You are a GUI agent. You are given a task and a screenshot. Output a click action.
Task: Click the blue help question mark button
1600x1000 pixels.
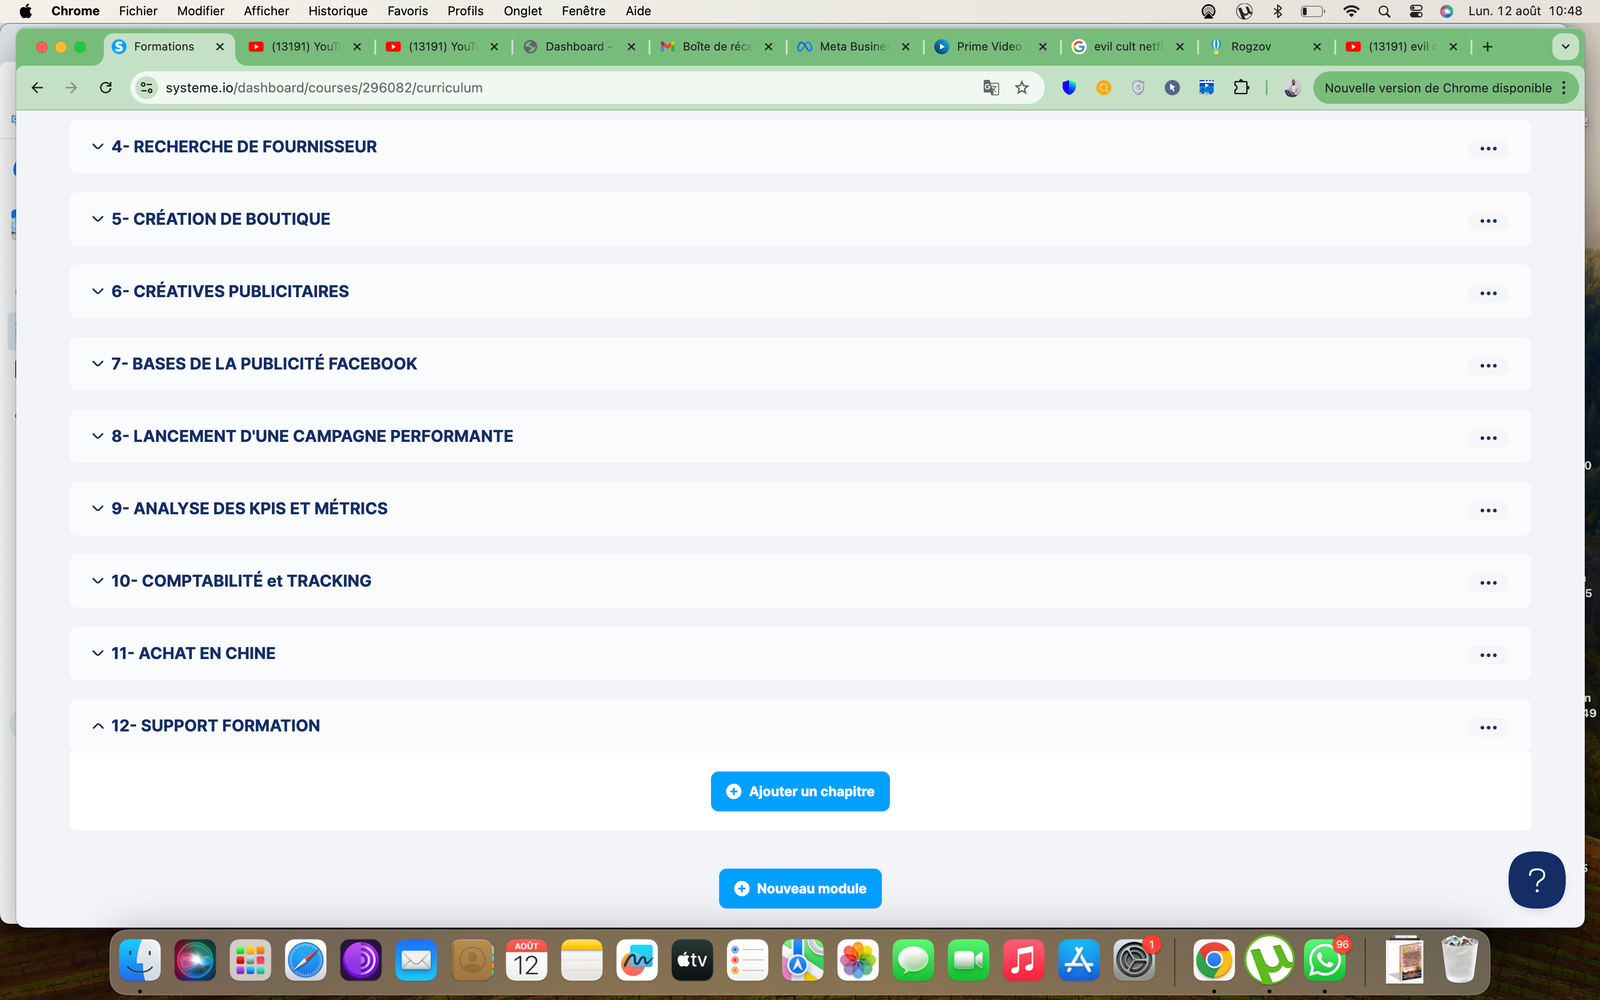[1536, 879]
